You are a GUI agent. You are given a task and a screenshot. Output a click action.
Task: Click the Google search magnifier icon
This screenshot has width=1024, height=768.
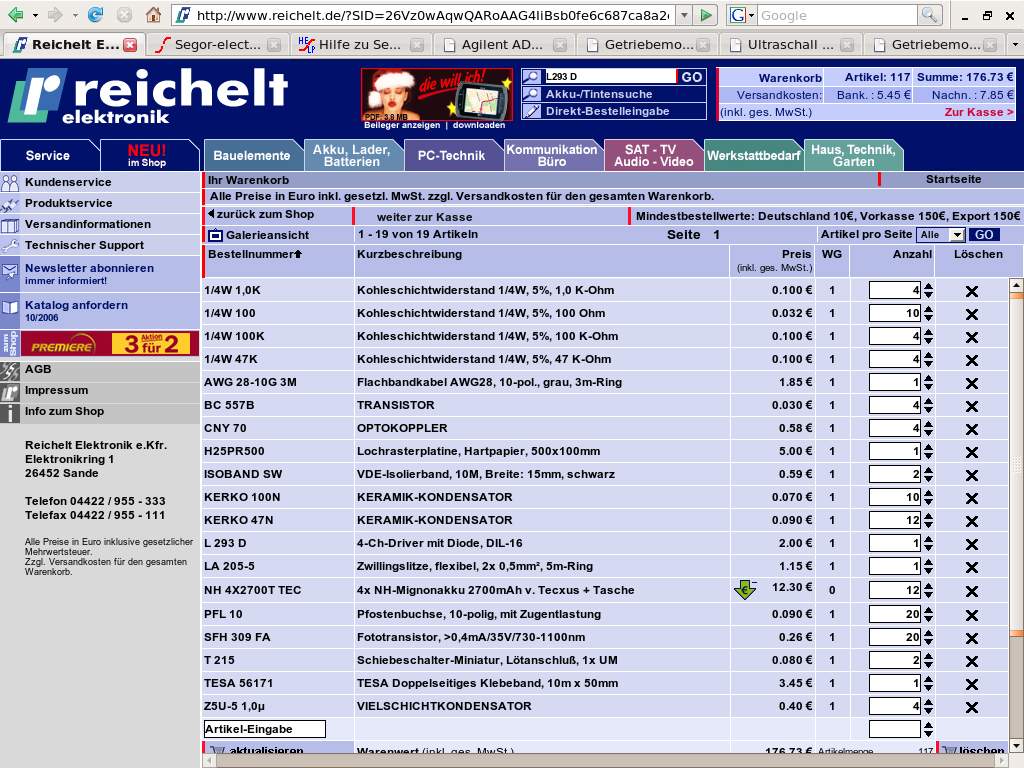929,15
